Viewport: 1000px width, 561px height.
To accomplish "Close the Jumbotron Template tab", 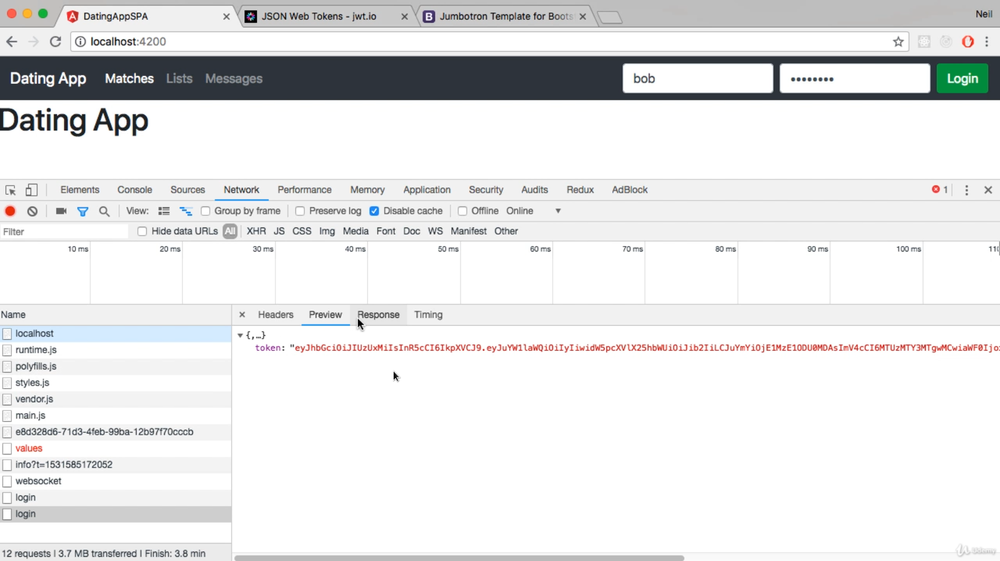I will [582, 17].
